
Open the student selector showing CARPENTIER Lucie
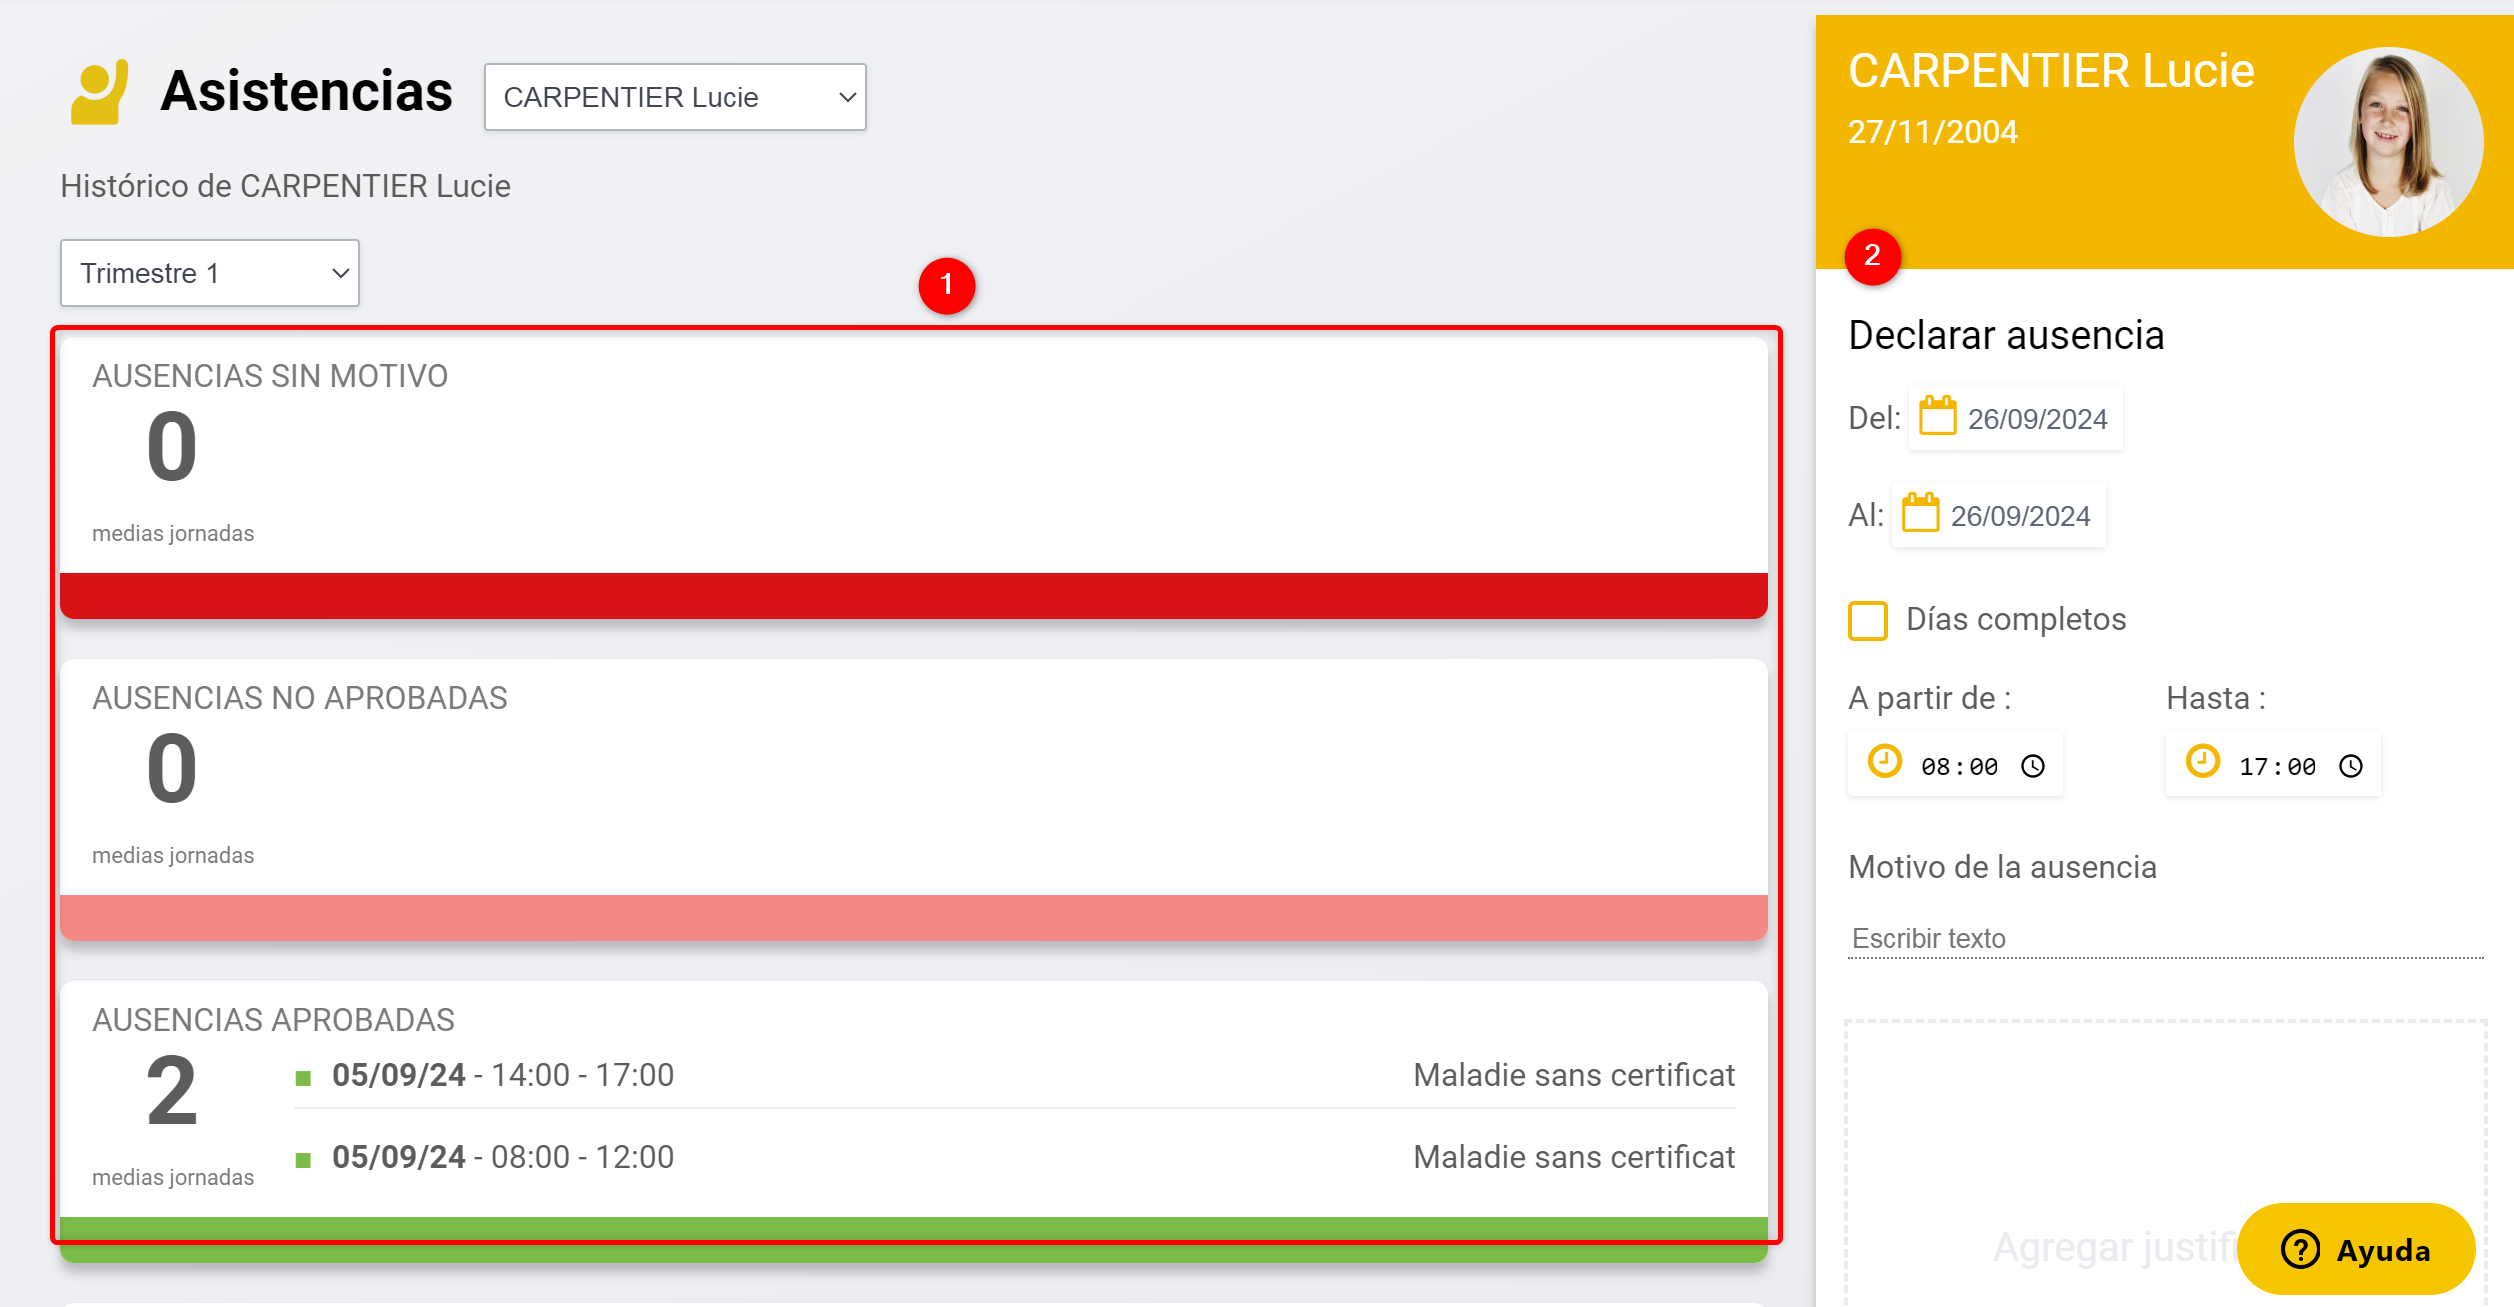(676, 96)
